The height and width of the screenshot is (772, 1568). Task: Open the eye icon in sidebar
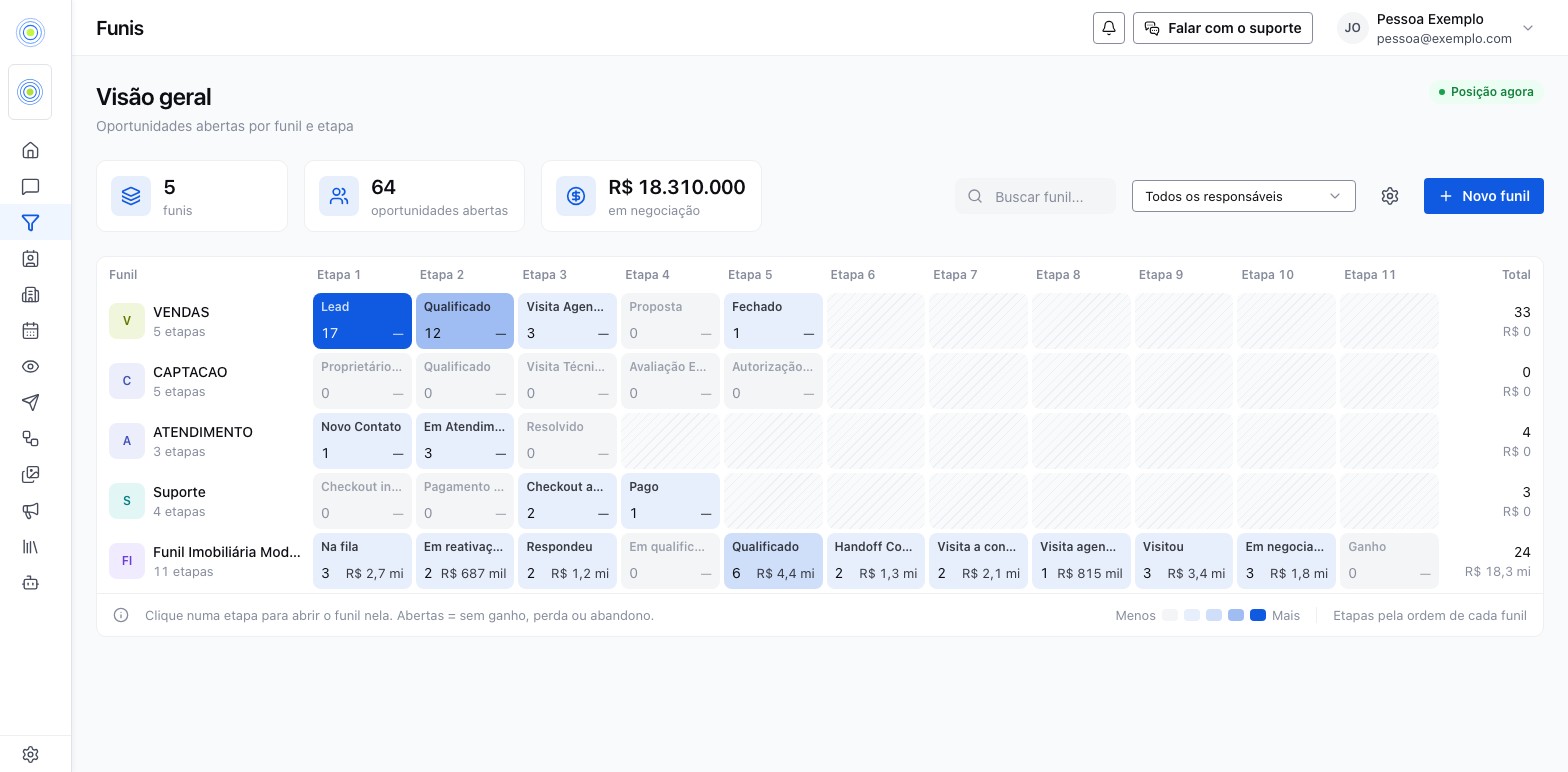31,366
